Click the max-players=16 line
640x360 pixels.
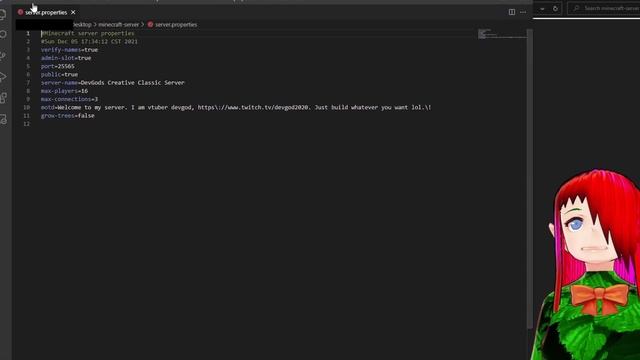64,91
